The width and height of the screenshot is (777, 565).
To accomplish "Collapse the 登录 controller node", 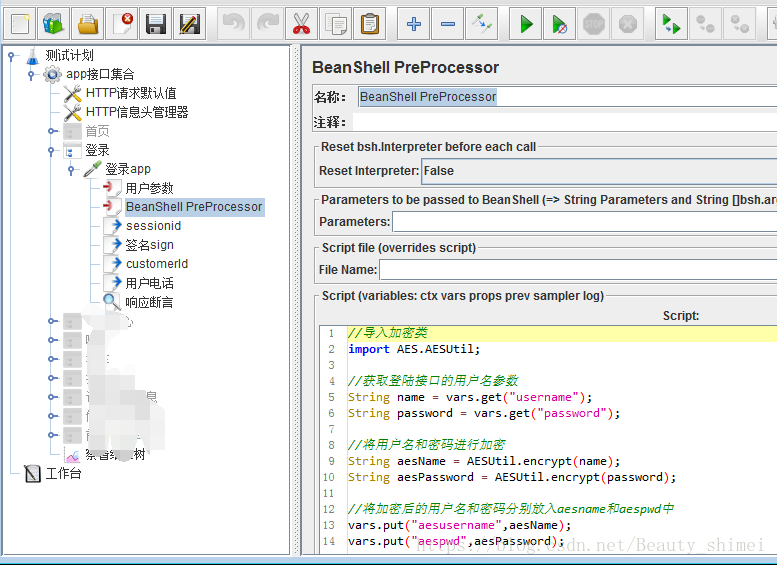I will [x=52, y=151].
